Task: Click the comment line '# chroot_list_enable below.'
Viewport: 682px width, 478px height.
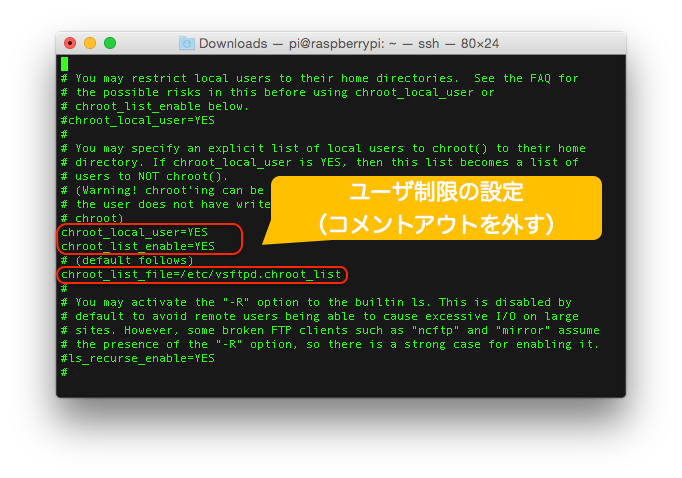Action: 155,107
